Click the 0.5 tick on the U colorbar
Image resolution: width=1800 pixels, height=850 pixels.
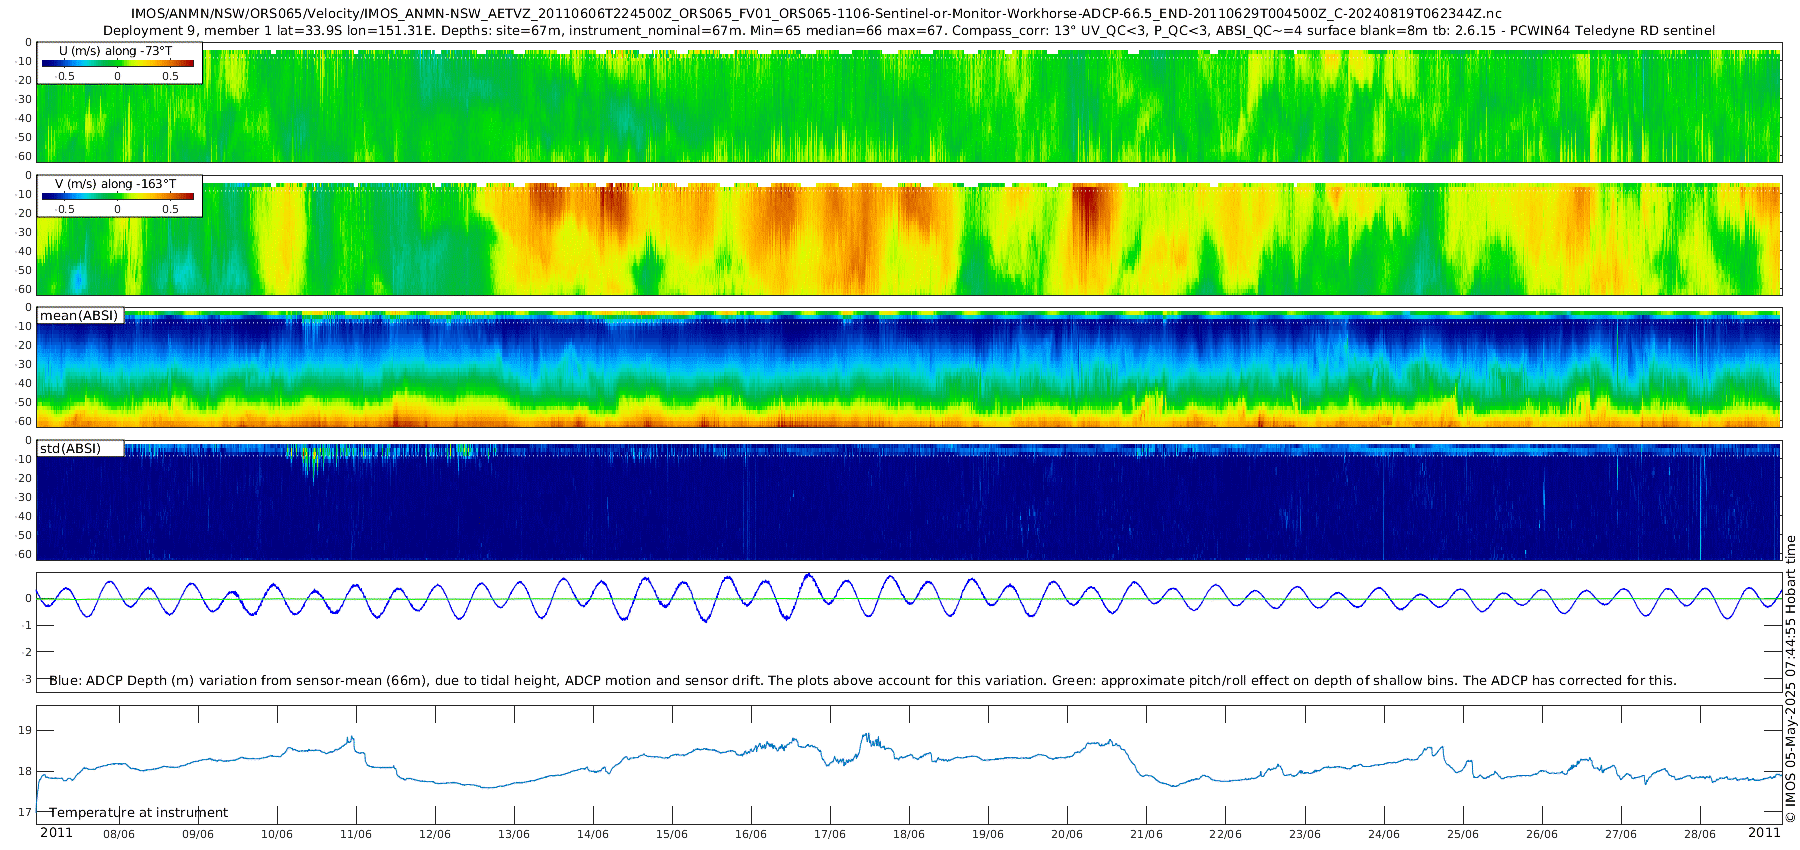point(171,76)
